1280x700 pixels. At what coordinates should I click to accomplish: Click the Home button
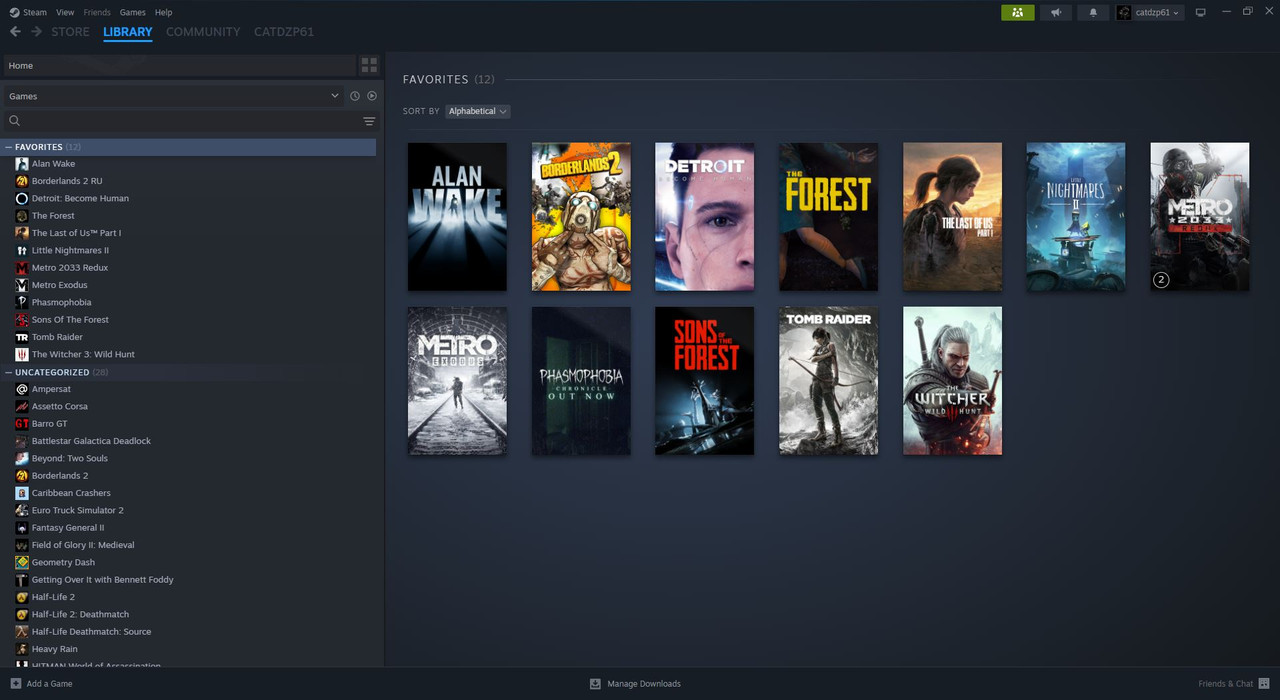(x=179, y=65)
